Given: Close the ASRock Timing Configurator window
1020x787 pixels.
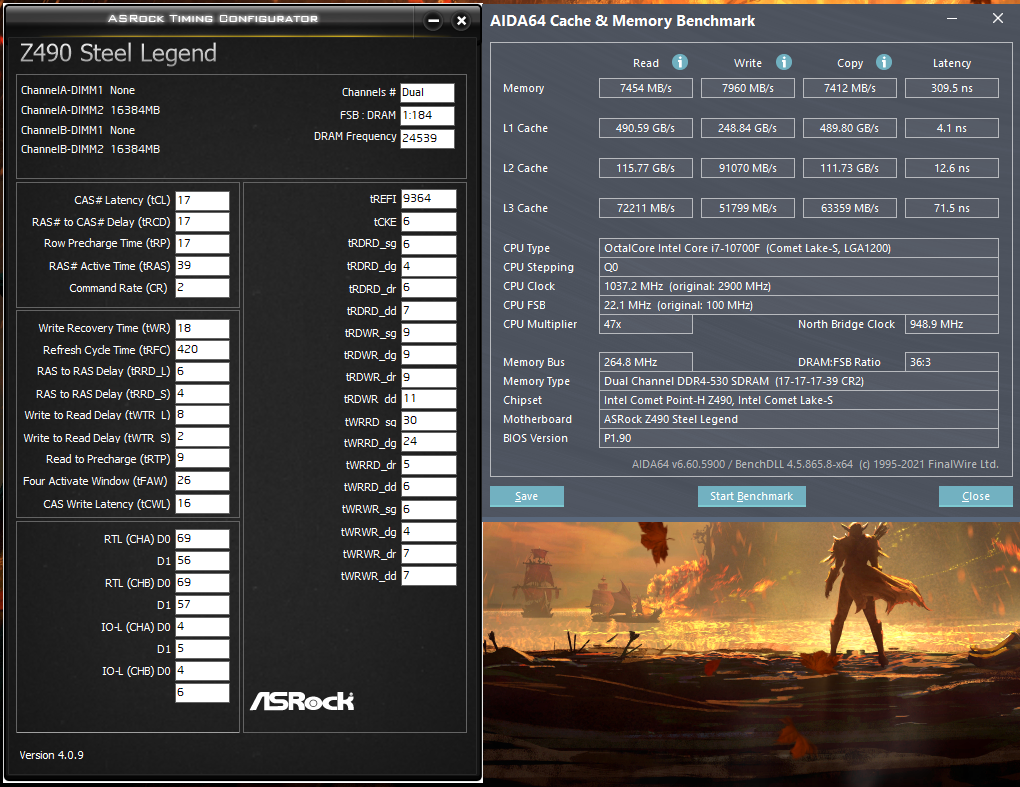Looking at the screenshot, I should point(461,21).
